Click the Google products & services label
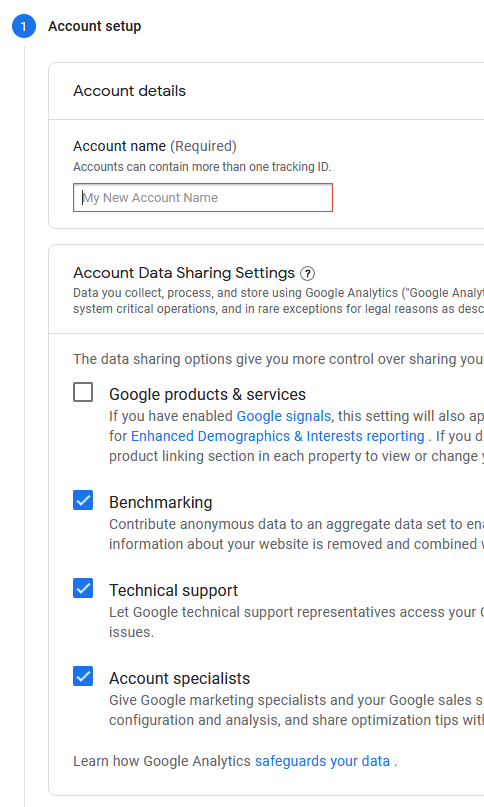484x807 pixels. tap(208, 394)
